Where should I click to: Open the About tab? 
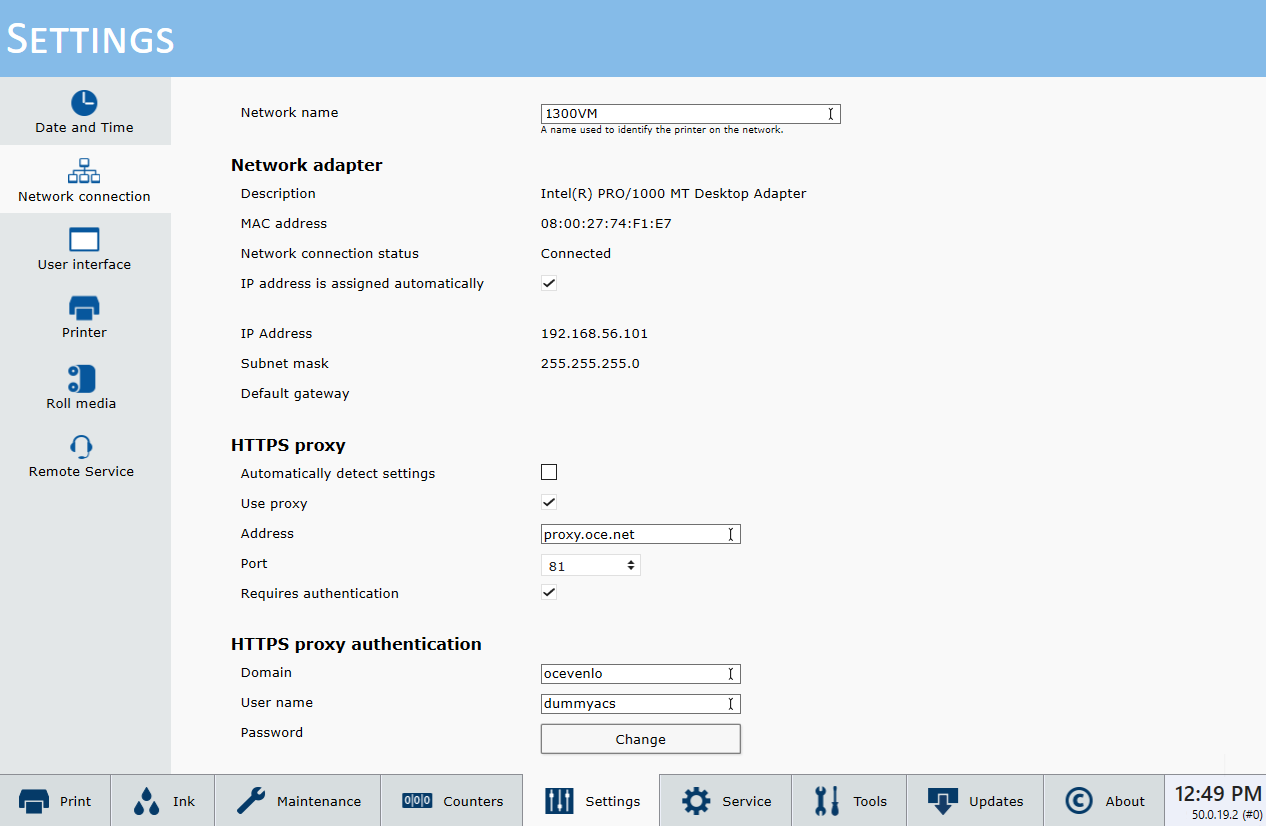[x=1104, y=801]
